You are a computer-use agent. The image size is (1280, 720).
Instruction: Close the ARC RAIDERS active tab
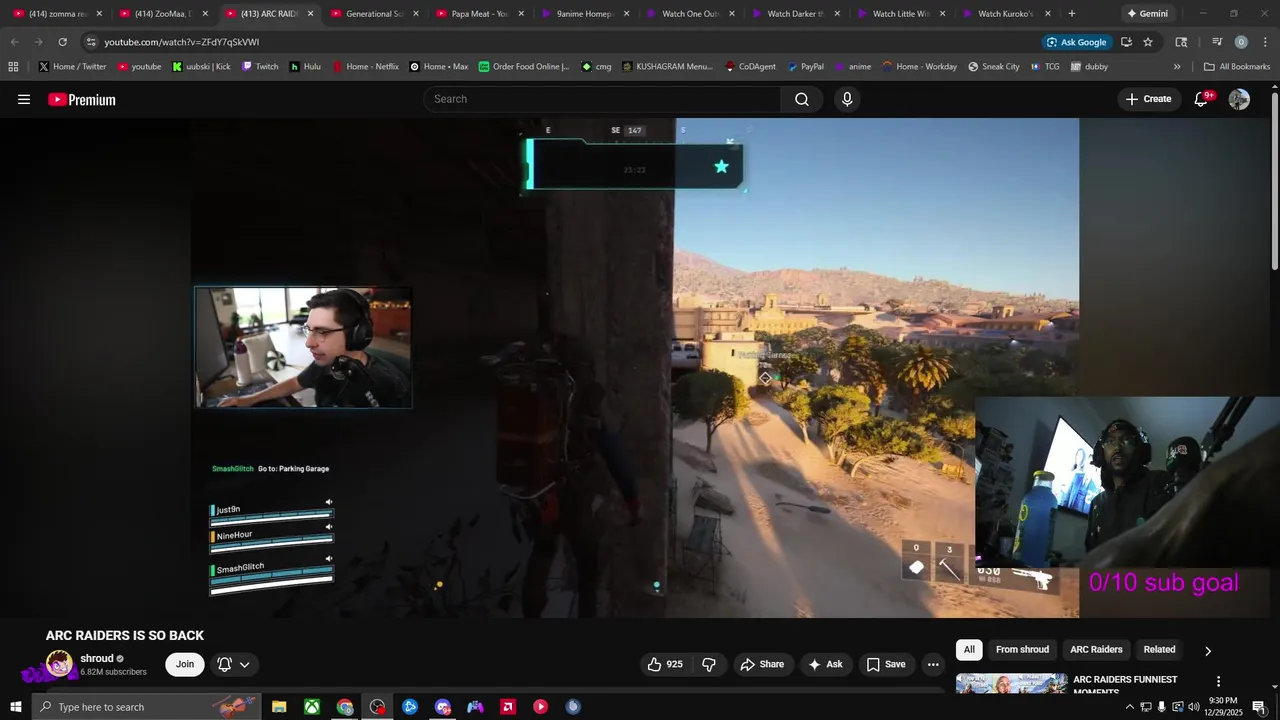tap(310, 14)
